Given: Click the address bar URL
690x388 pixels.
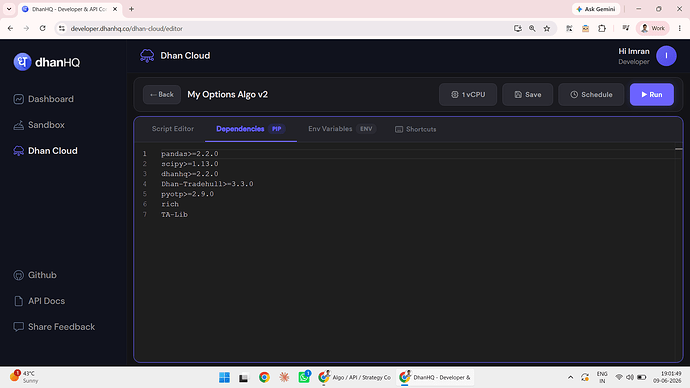Looking at the screenshot, I should tap(127, 29).
